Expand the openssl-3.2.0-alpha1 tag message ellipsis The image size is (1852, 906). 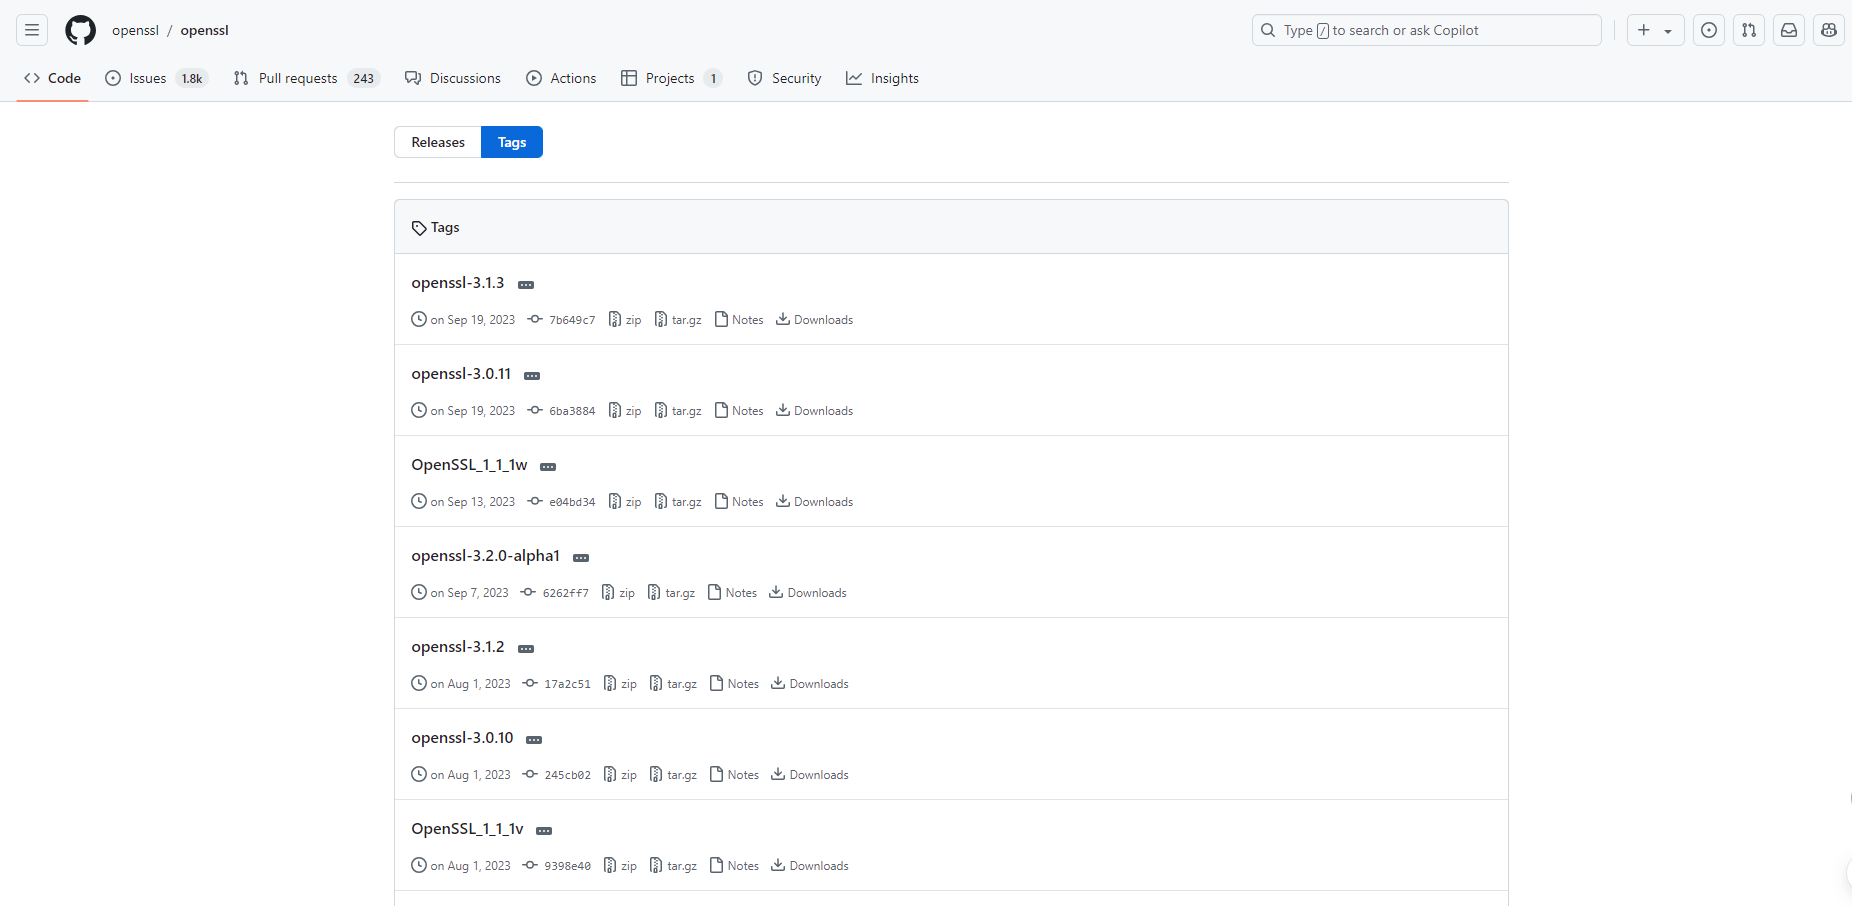click(x=581, y=558)
